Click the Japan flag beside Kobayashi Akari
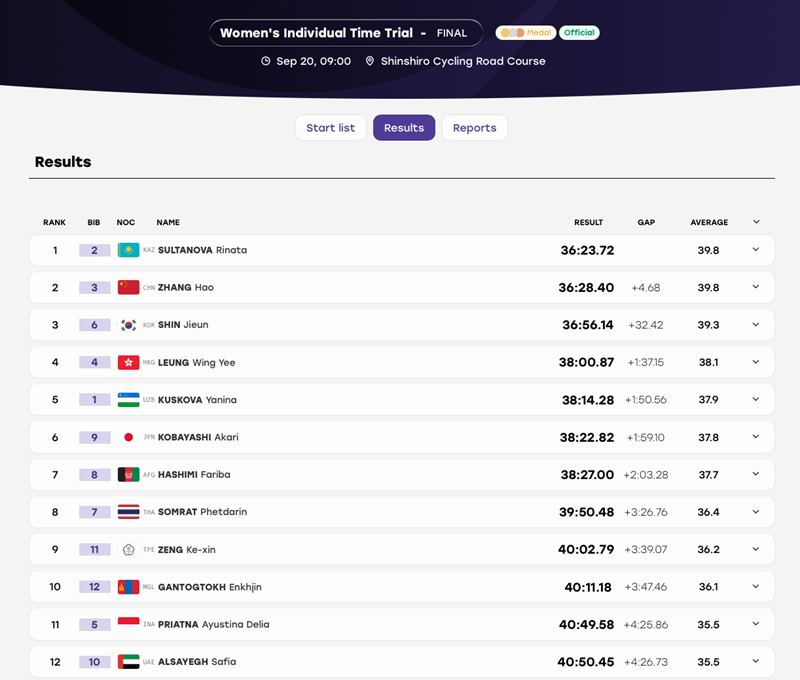800x680 pixels. [x=128, y=437]
